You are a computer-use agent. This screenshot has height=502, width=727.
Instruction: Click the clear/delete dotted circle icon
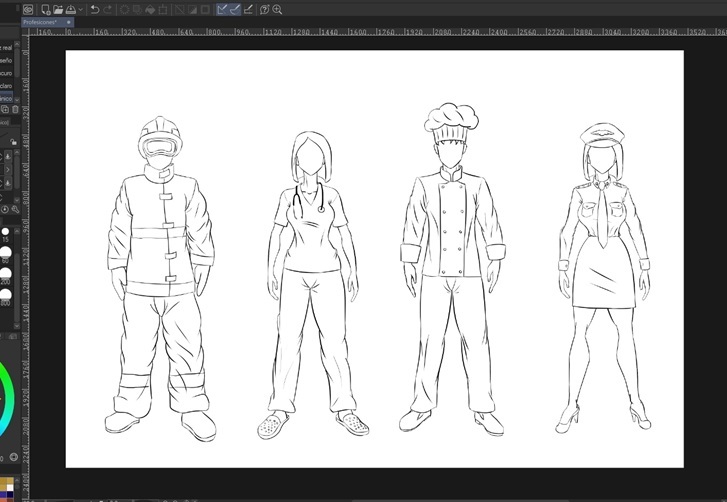tap(124, 9)
